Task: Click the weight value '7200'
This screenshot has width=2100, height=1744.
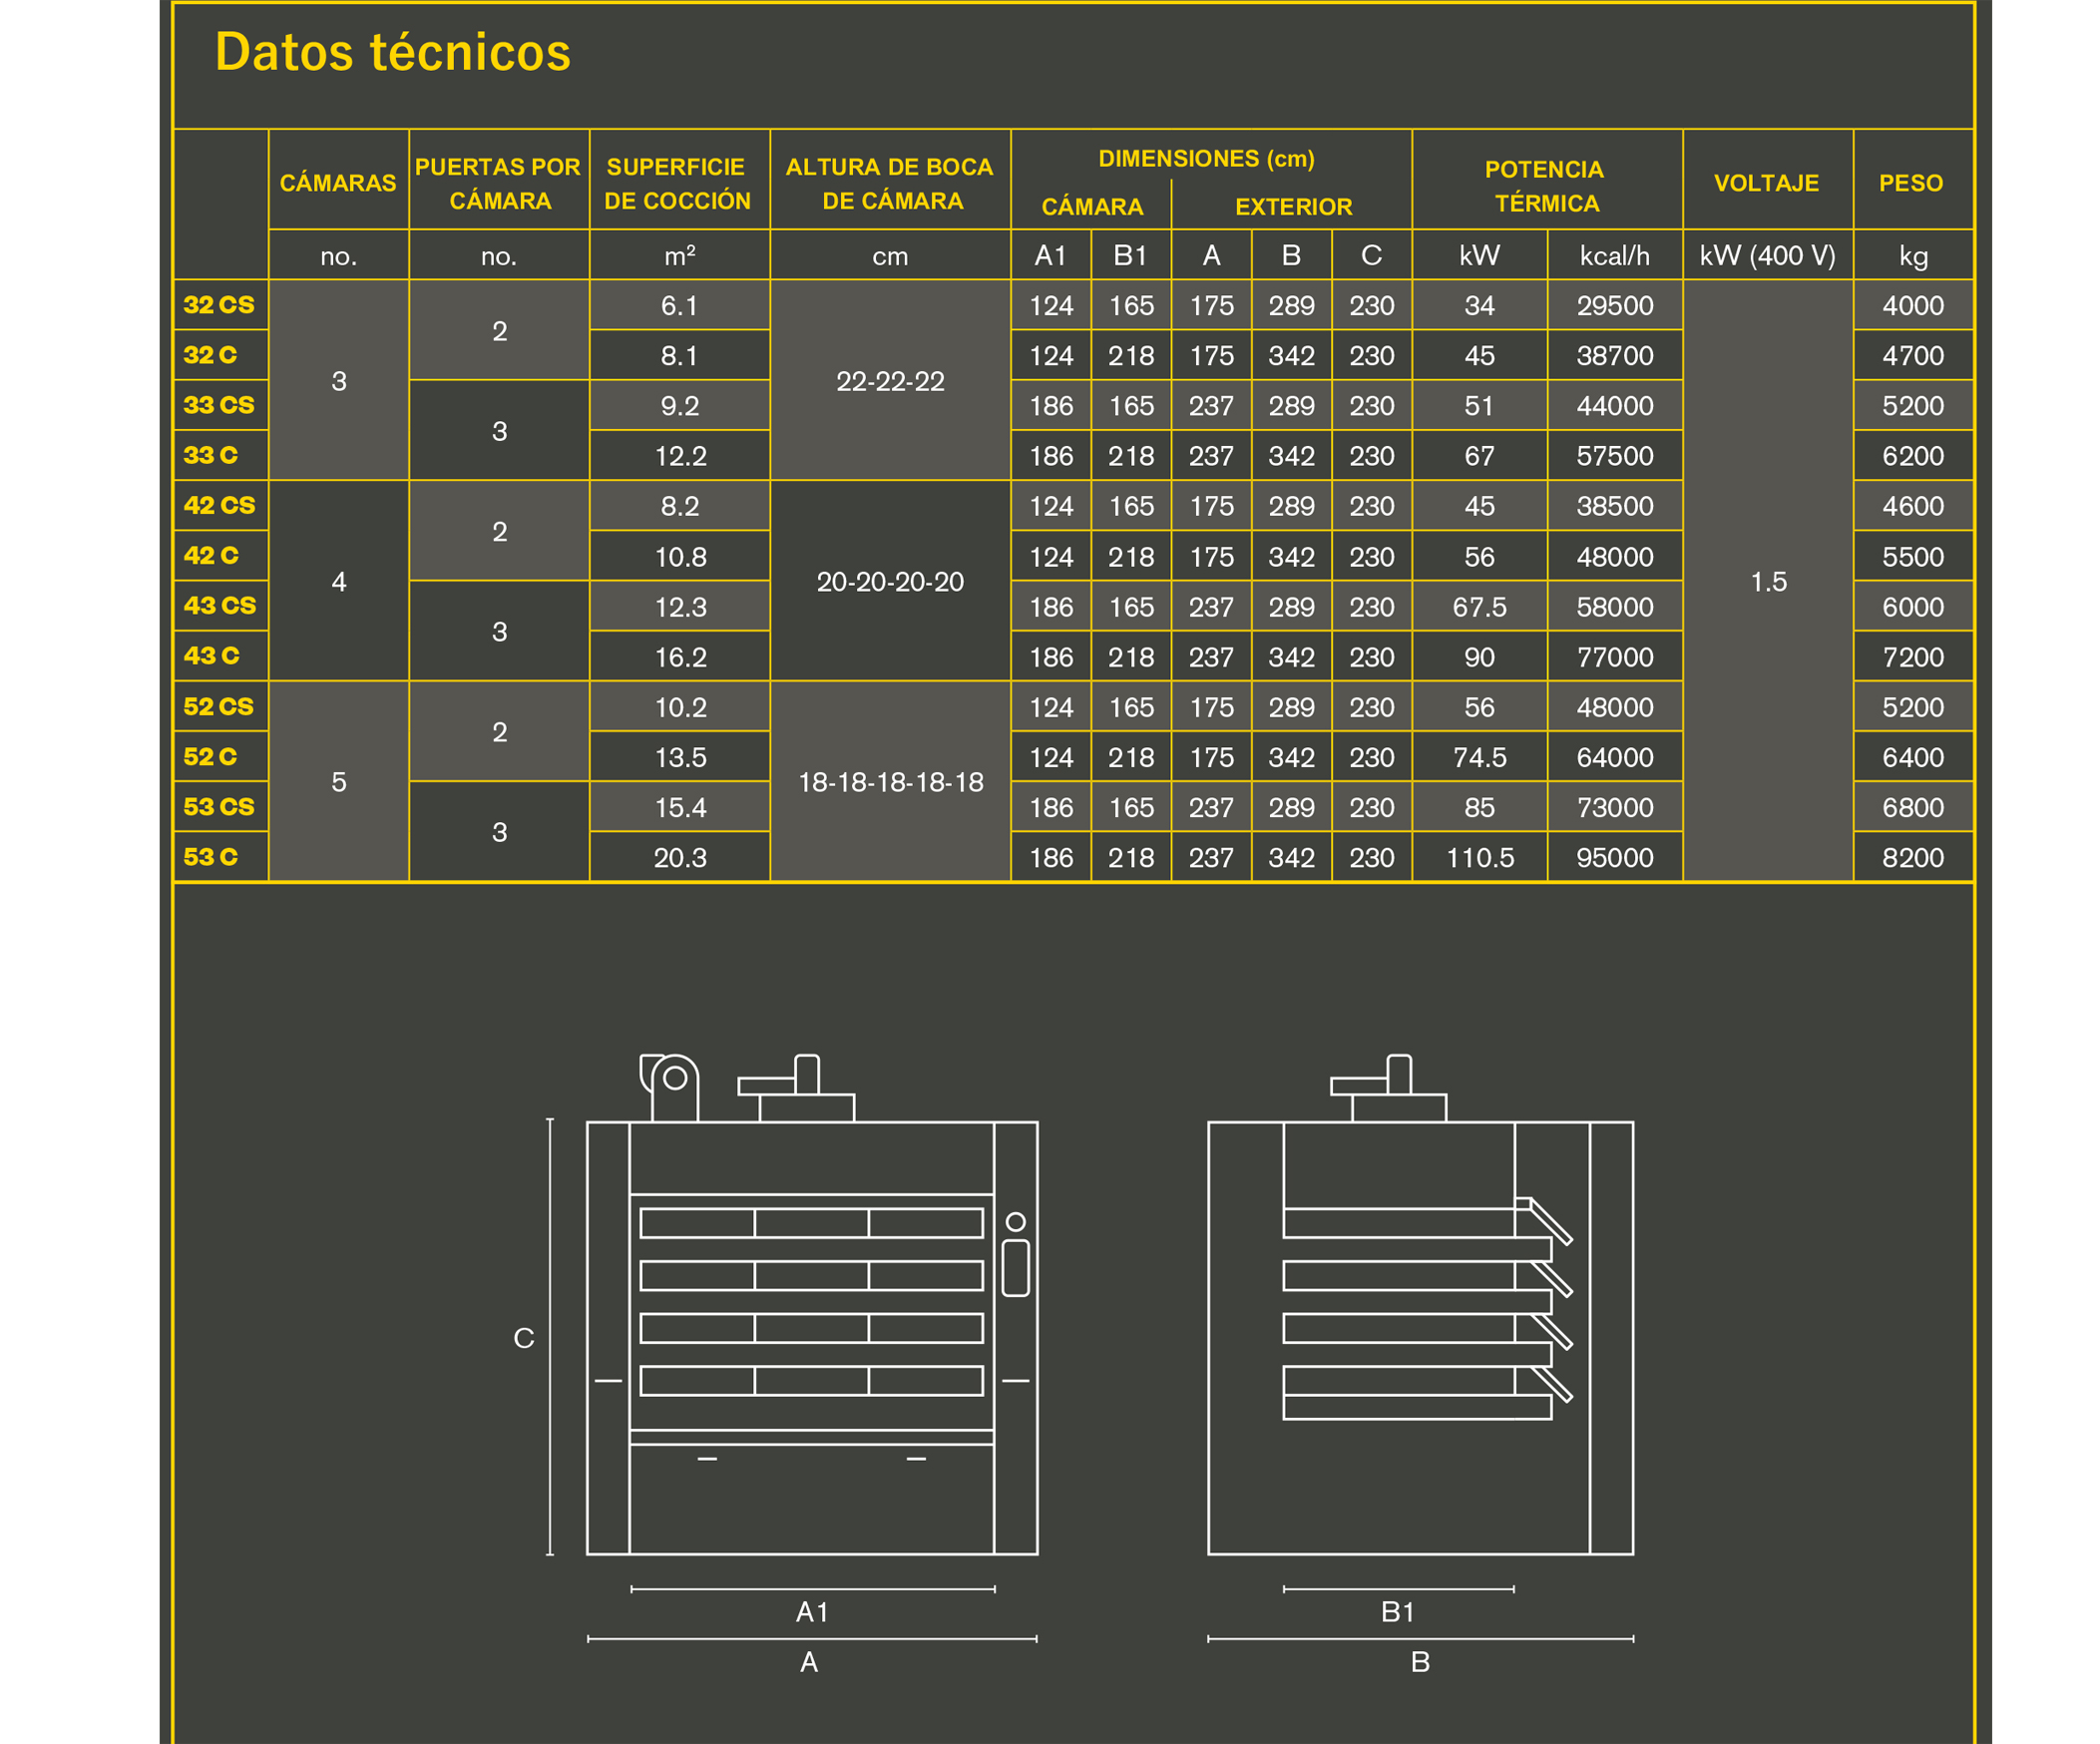Action: click(x=1913, y=657)
